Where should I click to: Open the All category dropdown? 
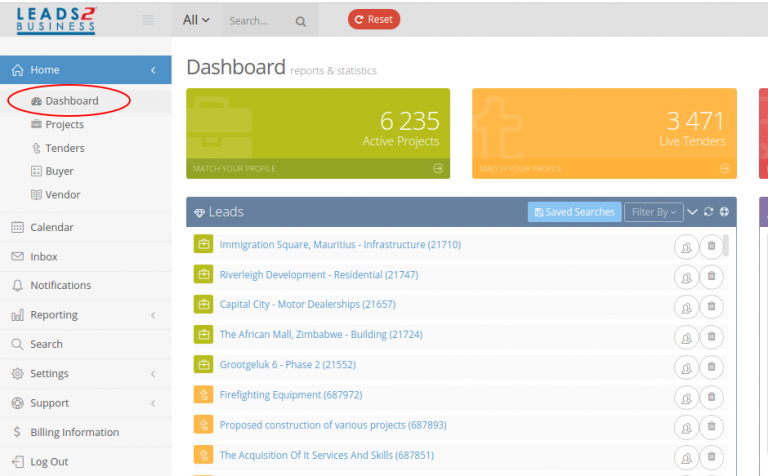[197, 20]
